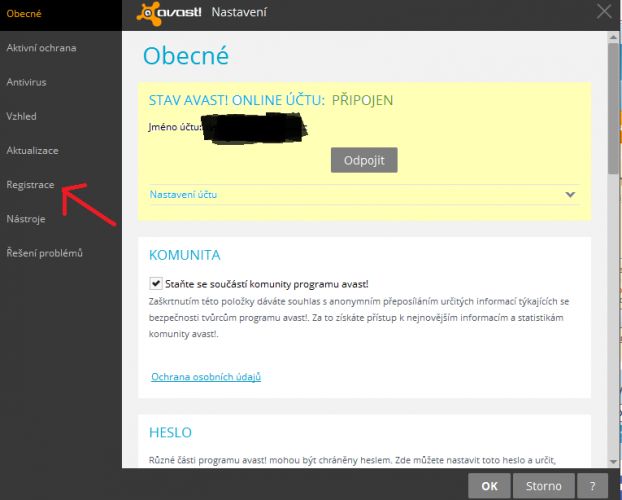Click the avast! logo icon
This screenshot has height=500, width=622.
click(x=169, y=13)
